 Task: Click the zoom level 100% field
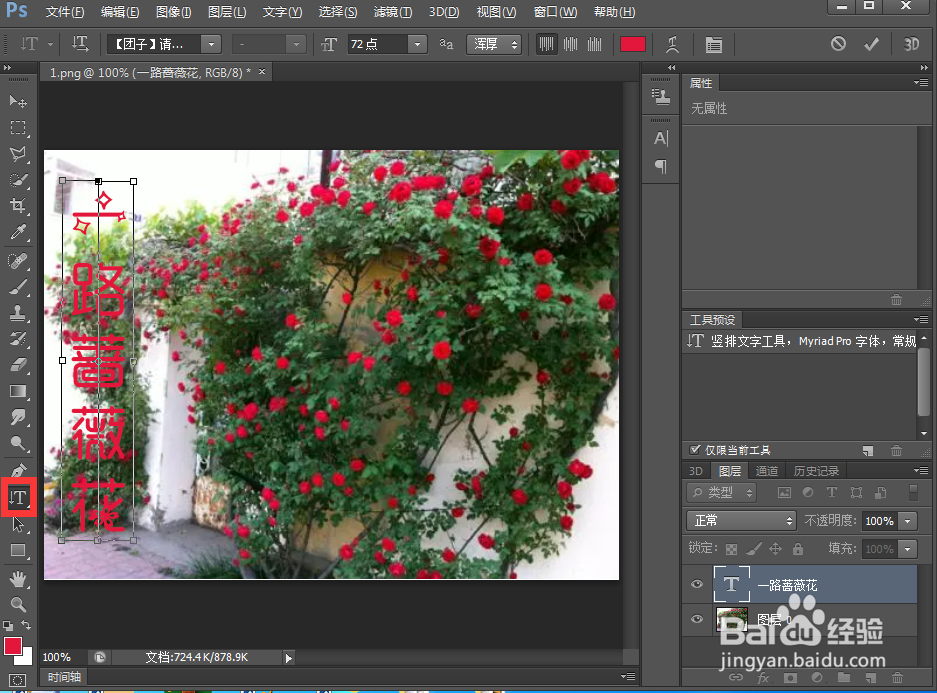coord(57,657)
